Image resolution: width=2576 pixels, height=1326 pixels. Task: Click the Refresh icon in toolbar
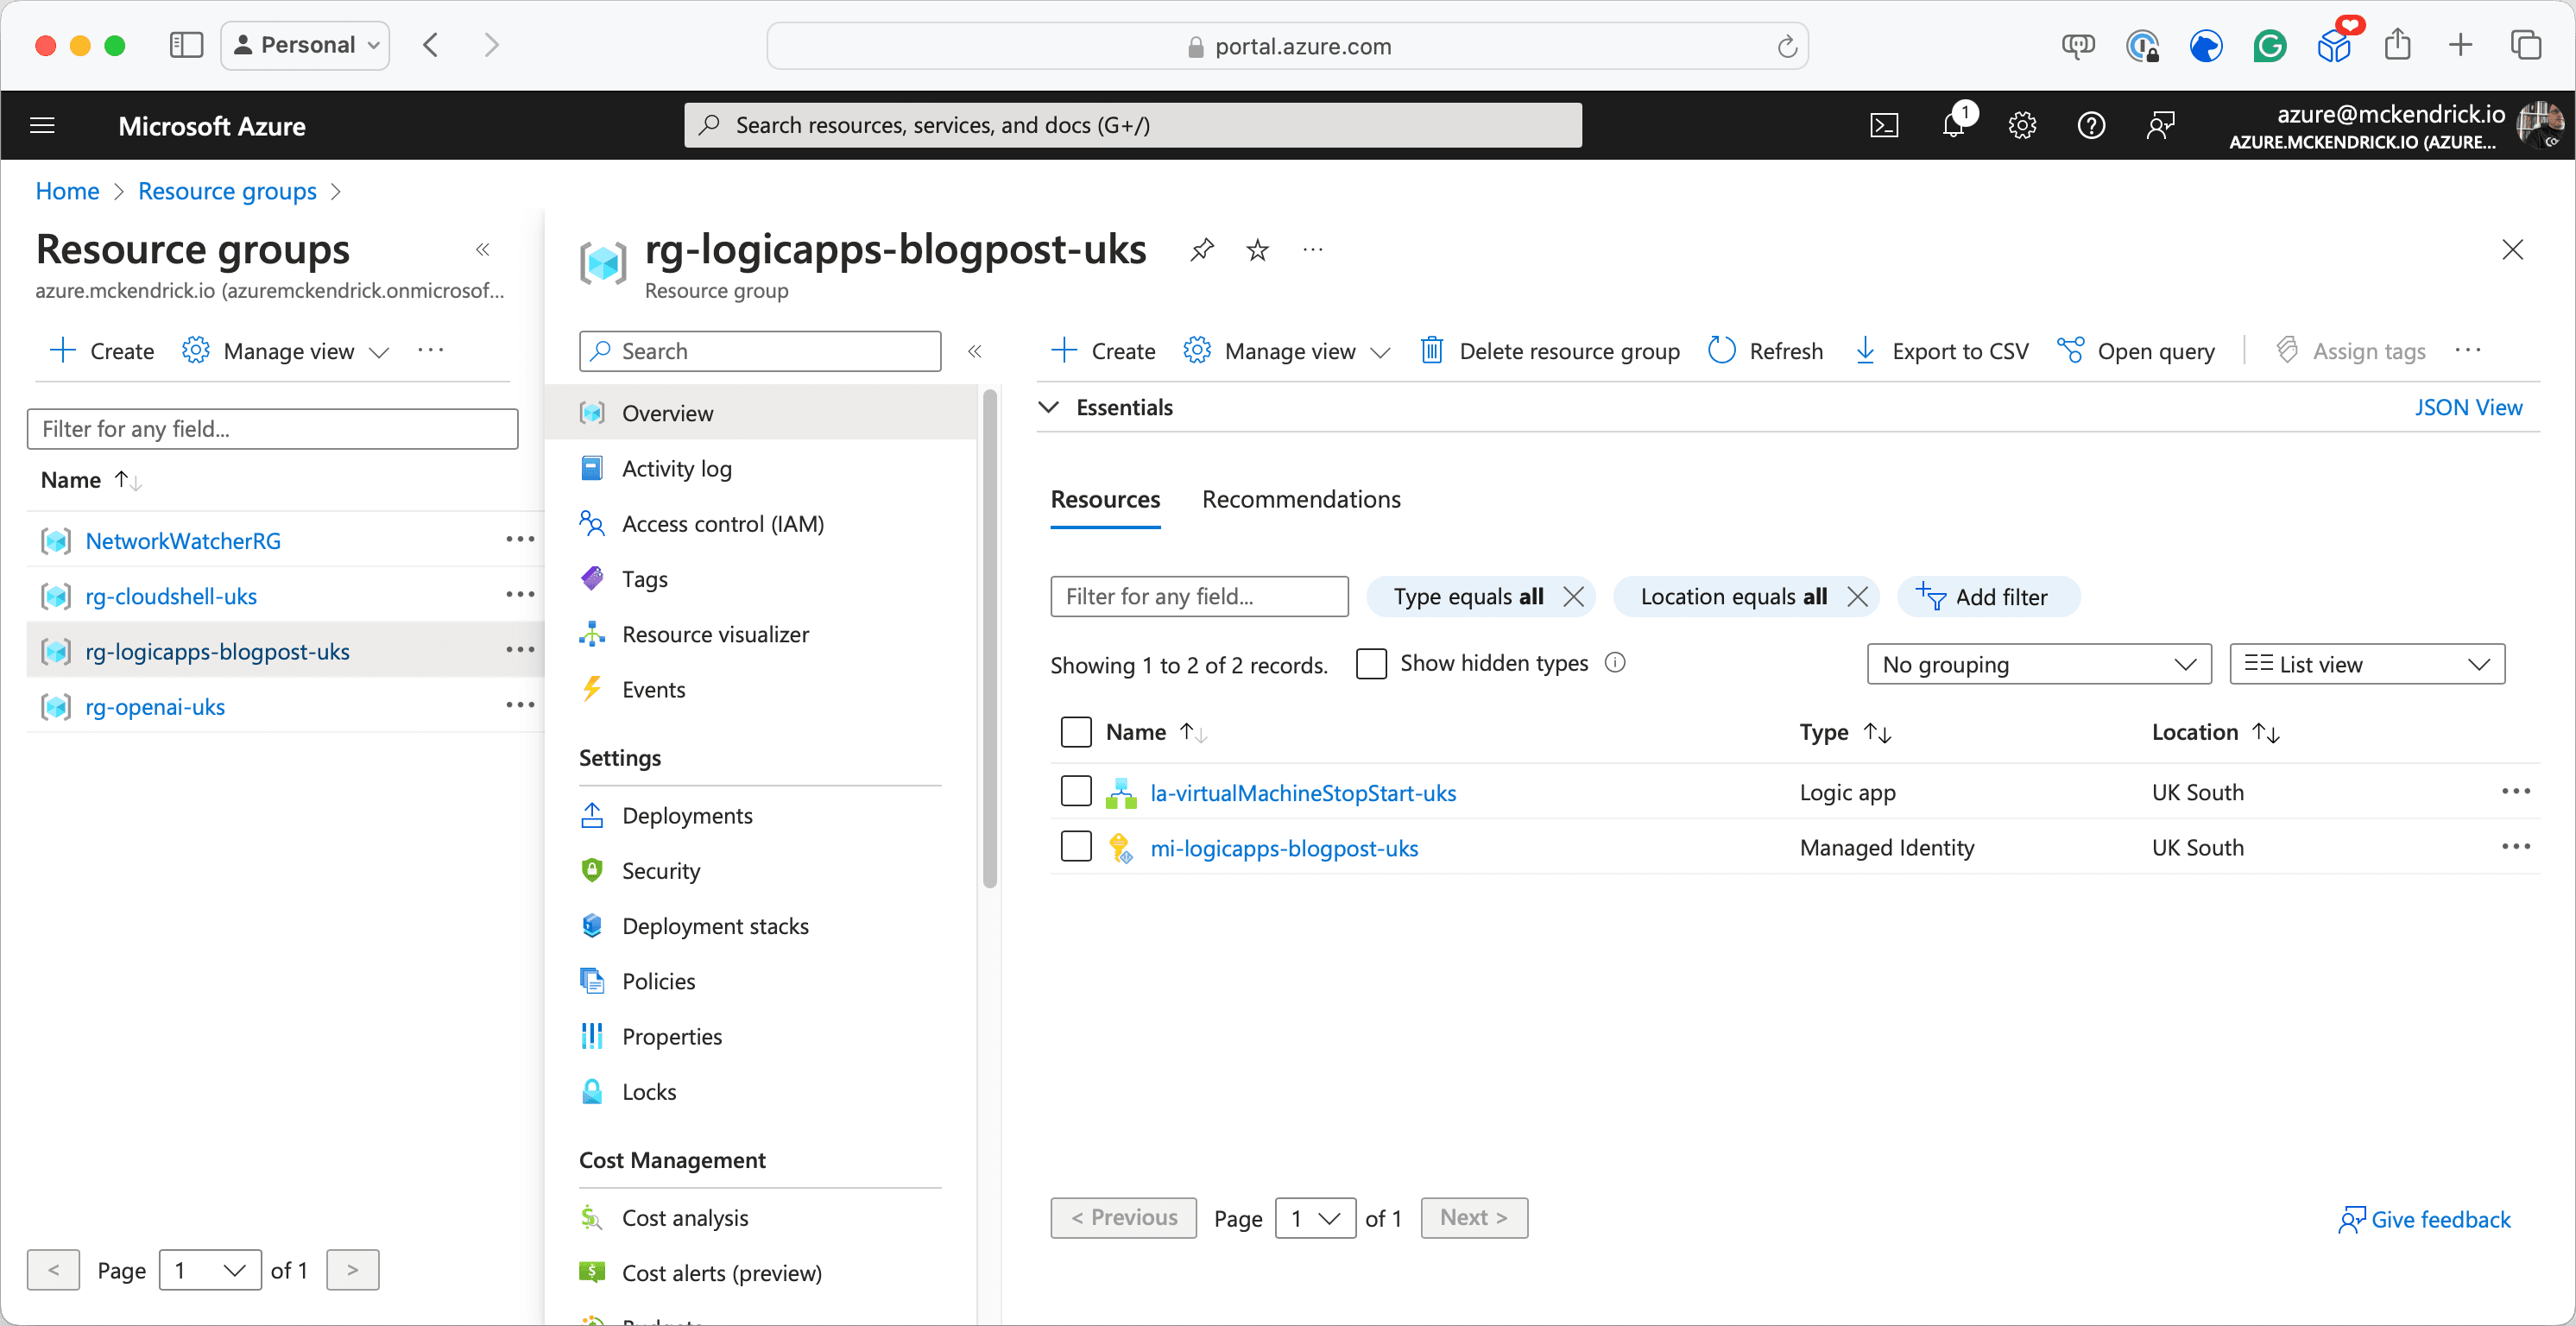coord(1721,351)
